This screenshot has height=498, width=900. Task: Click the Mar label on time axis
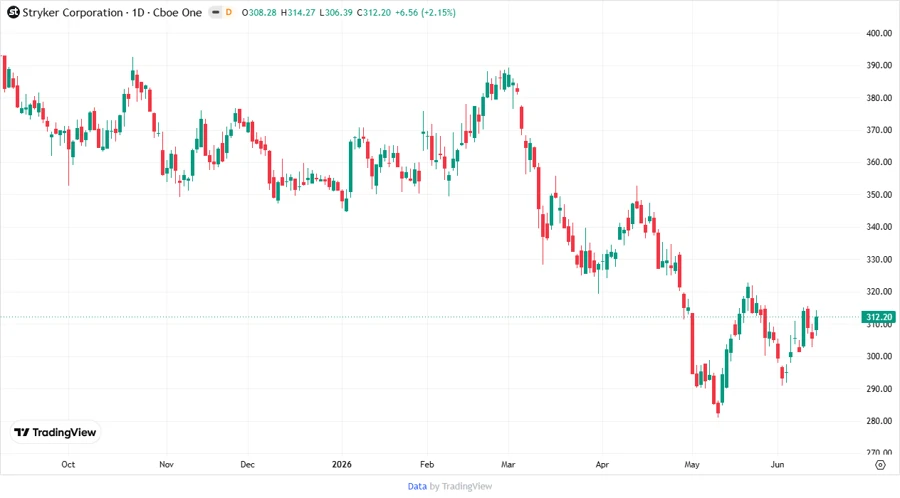(x=508, y=464)
